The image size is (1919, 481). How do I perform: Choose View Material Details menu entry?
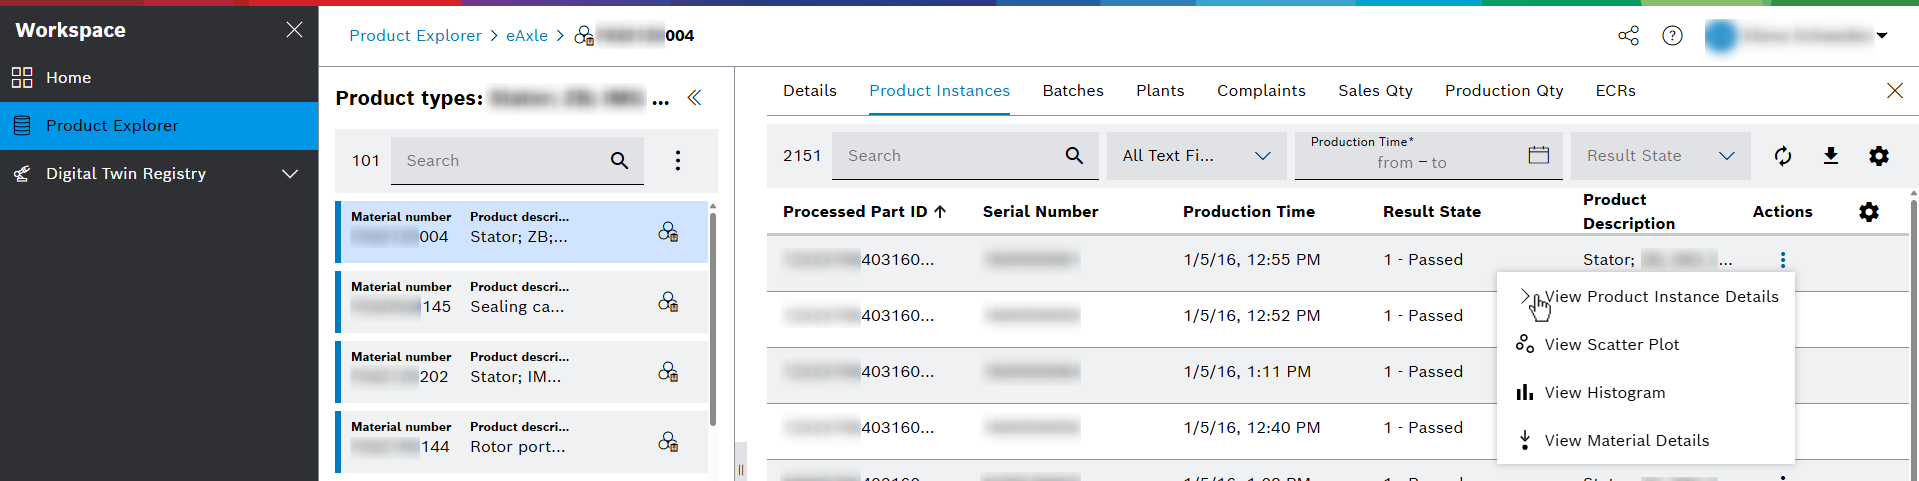pos(1646,441)
